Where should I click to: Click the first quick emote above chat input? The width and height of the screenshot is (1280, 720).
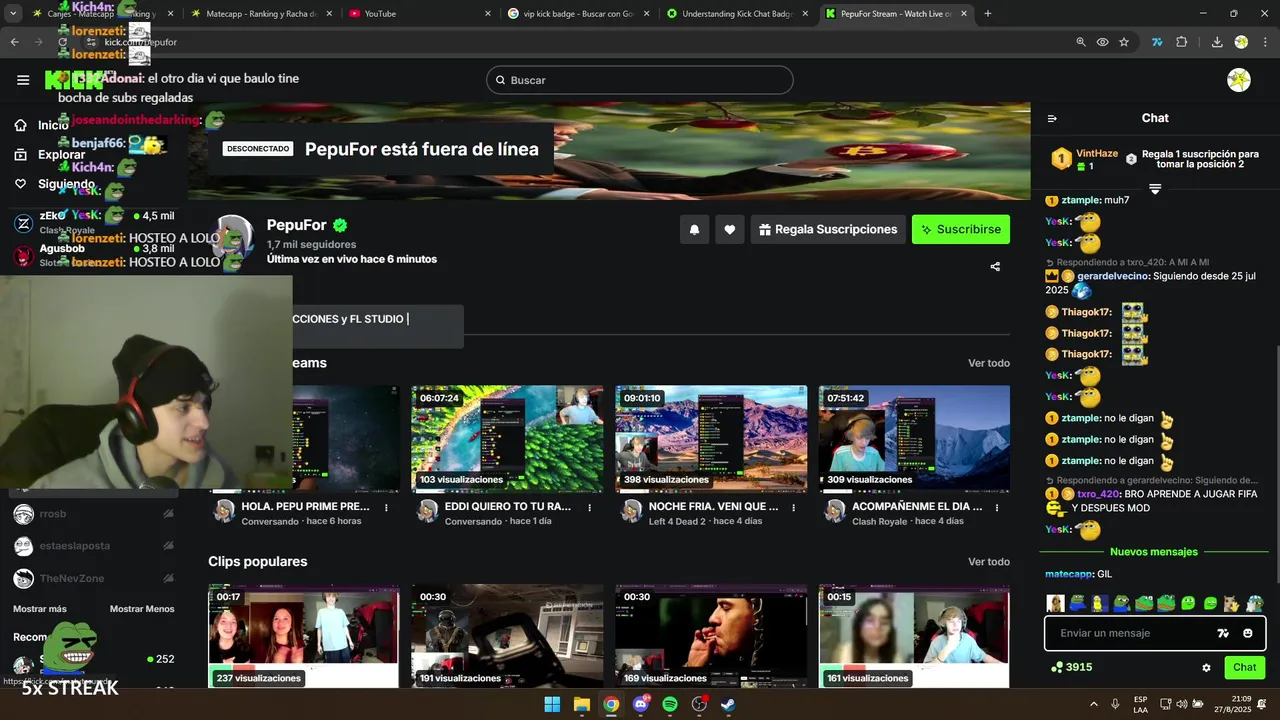click(x=1055, y=603)
